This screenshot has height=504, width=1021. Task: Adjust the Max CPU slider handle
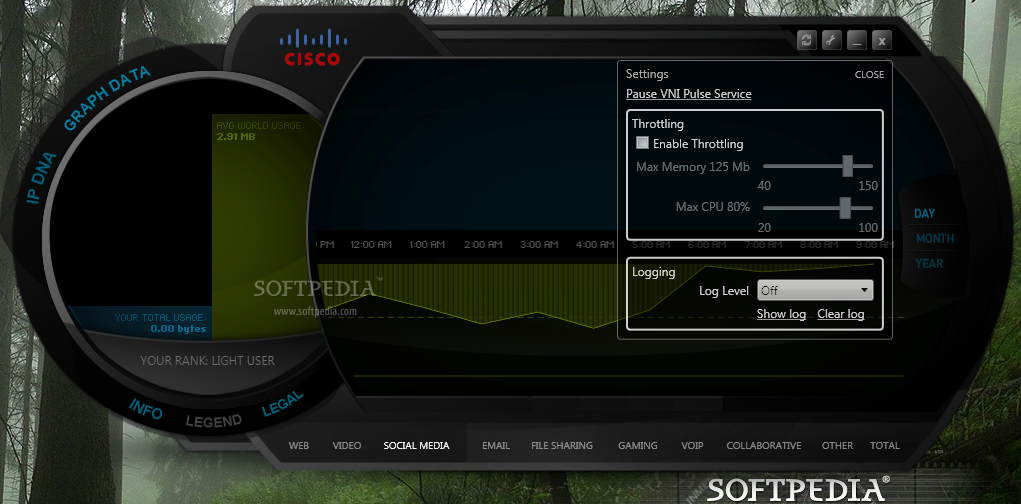[845, 208]
